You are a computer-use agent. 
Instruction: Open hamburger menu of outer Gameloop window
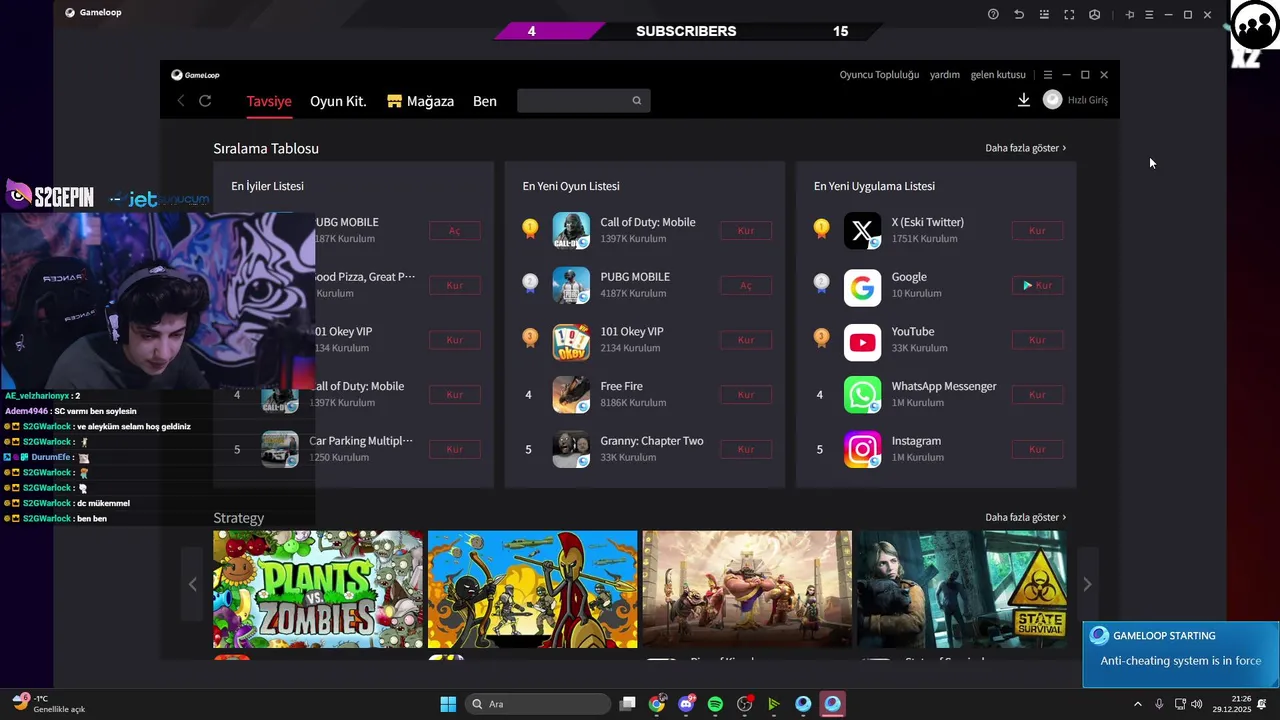tap(1149, 14)
